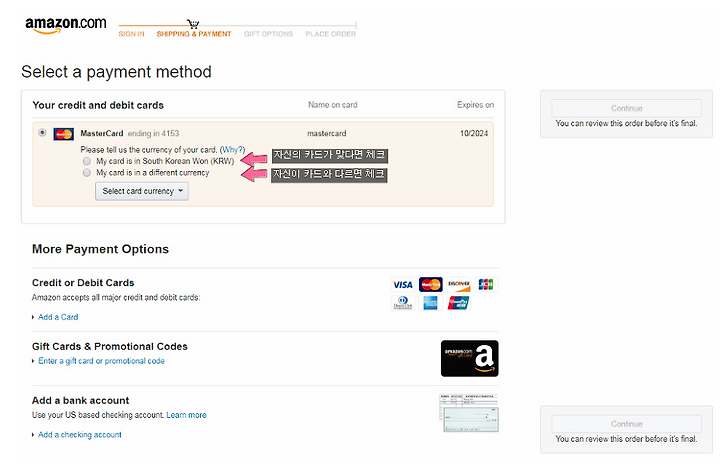This screenshot has height=465, width=720.
Task: Open Learn more about bank accounts
Action: point(186,415)
